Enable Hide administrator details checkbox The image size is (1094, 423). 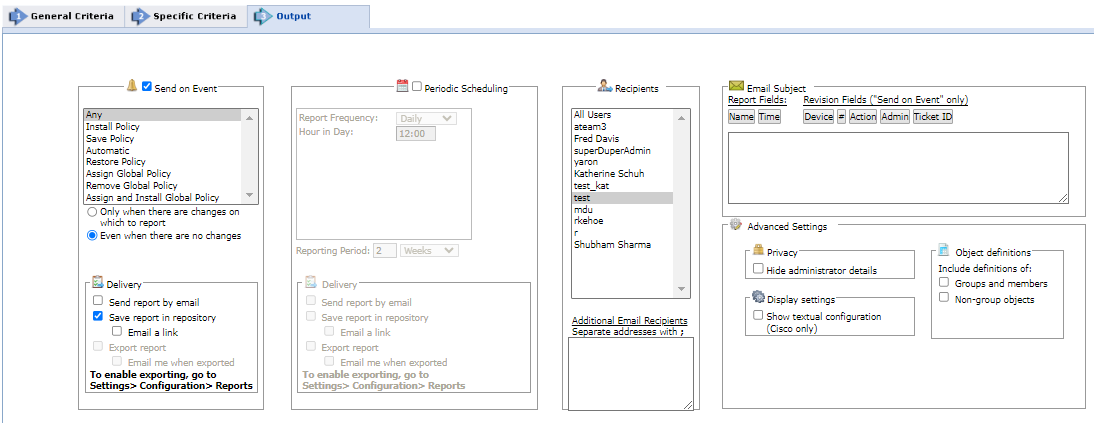[x=758, y=269]
